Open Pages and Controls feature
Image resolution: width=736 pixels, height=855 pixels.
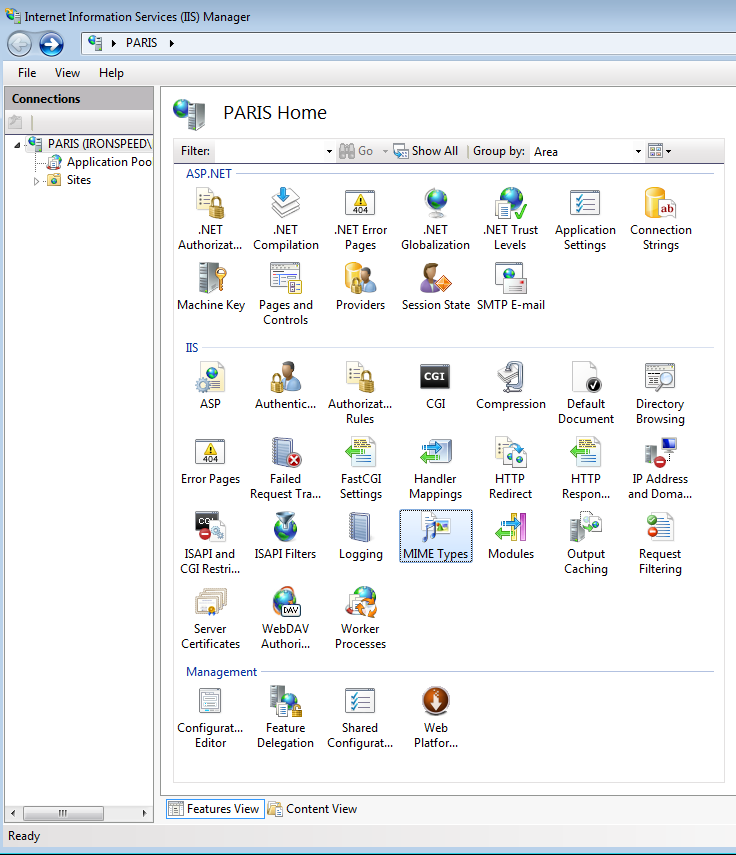(x=286, y=293)
